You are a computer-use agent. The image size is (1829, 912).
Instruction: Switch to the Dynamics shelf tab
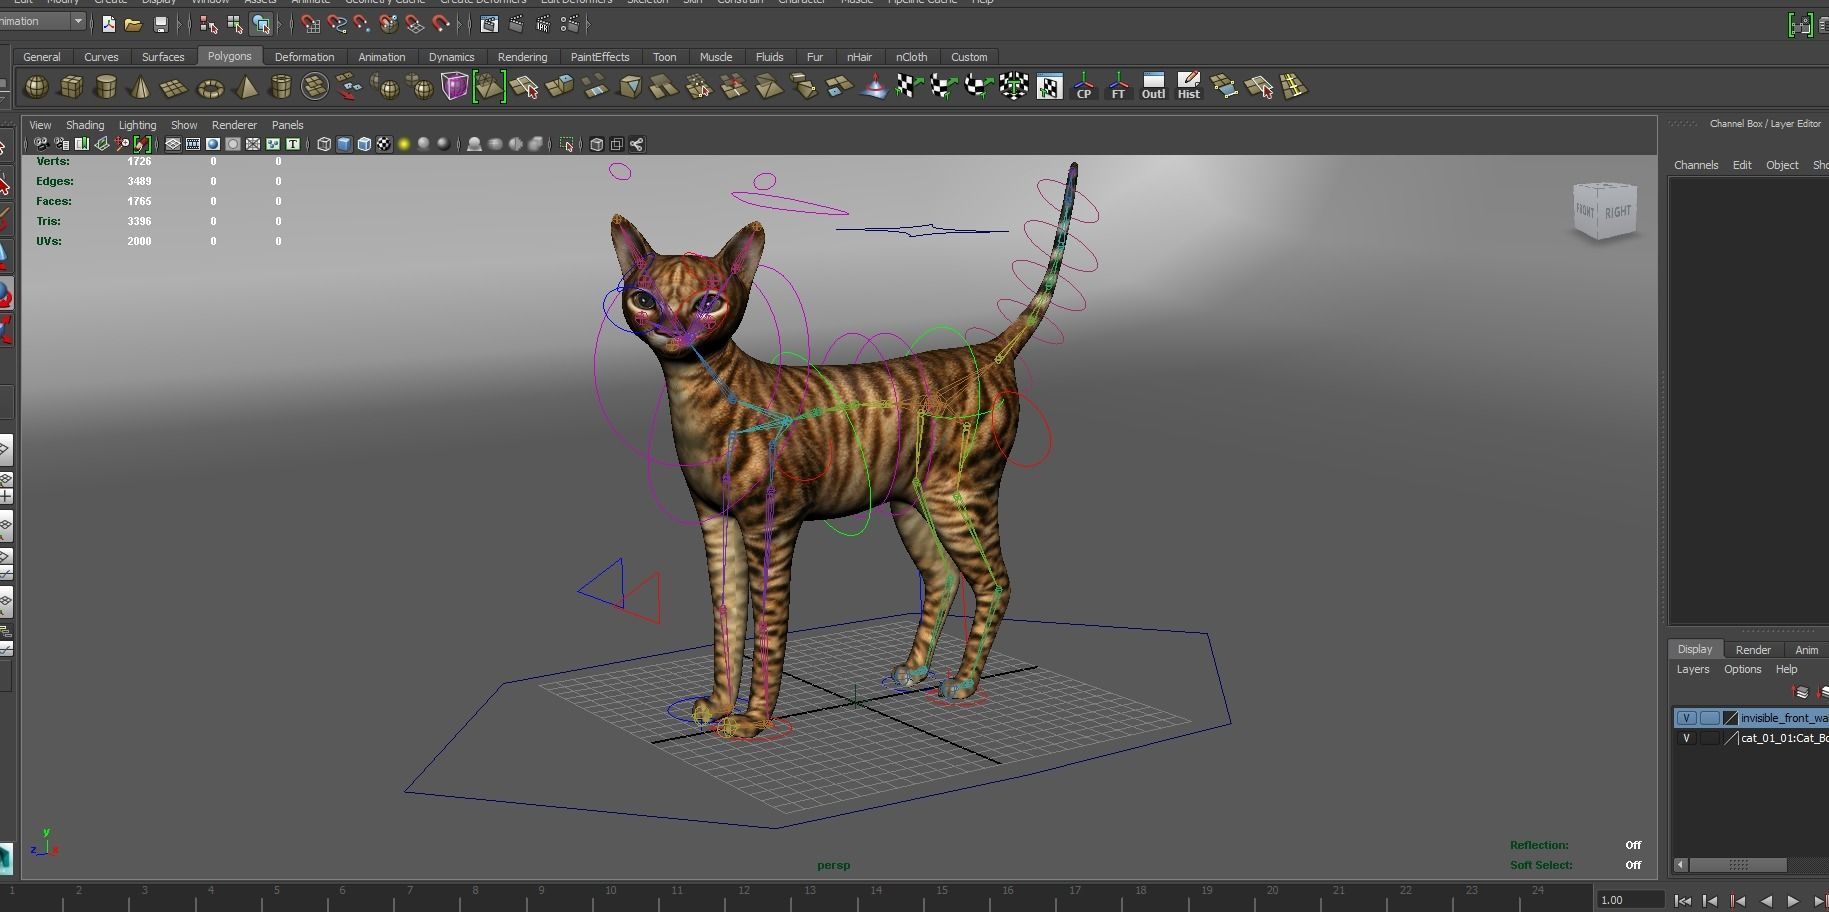pyautogui.click(x=451, y=57)
